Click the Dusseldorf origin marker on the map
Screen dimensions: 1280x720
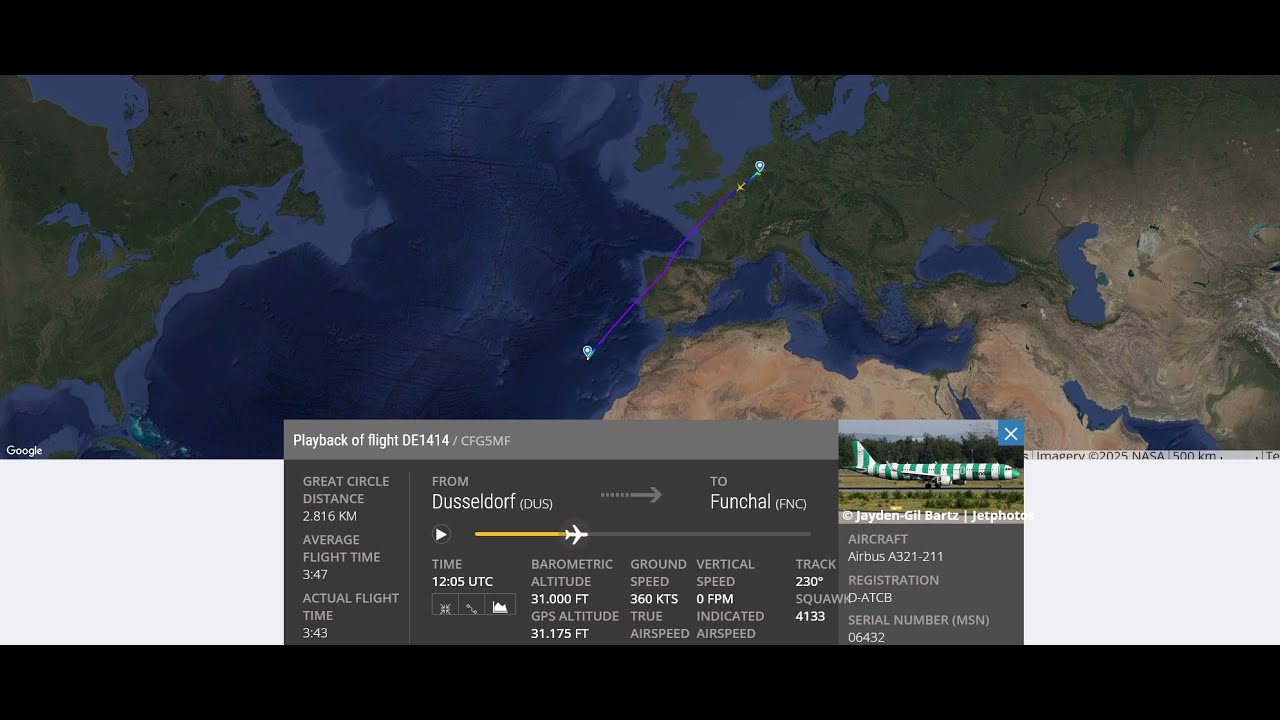[760, 167]
